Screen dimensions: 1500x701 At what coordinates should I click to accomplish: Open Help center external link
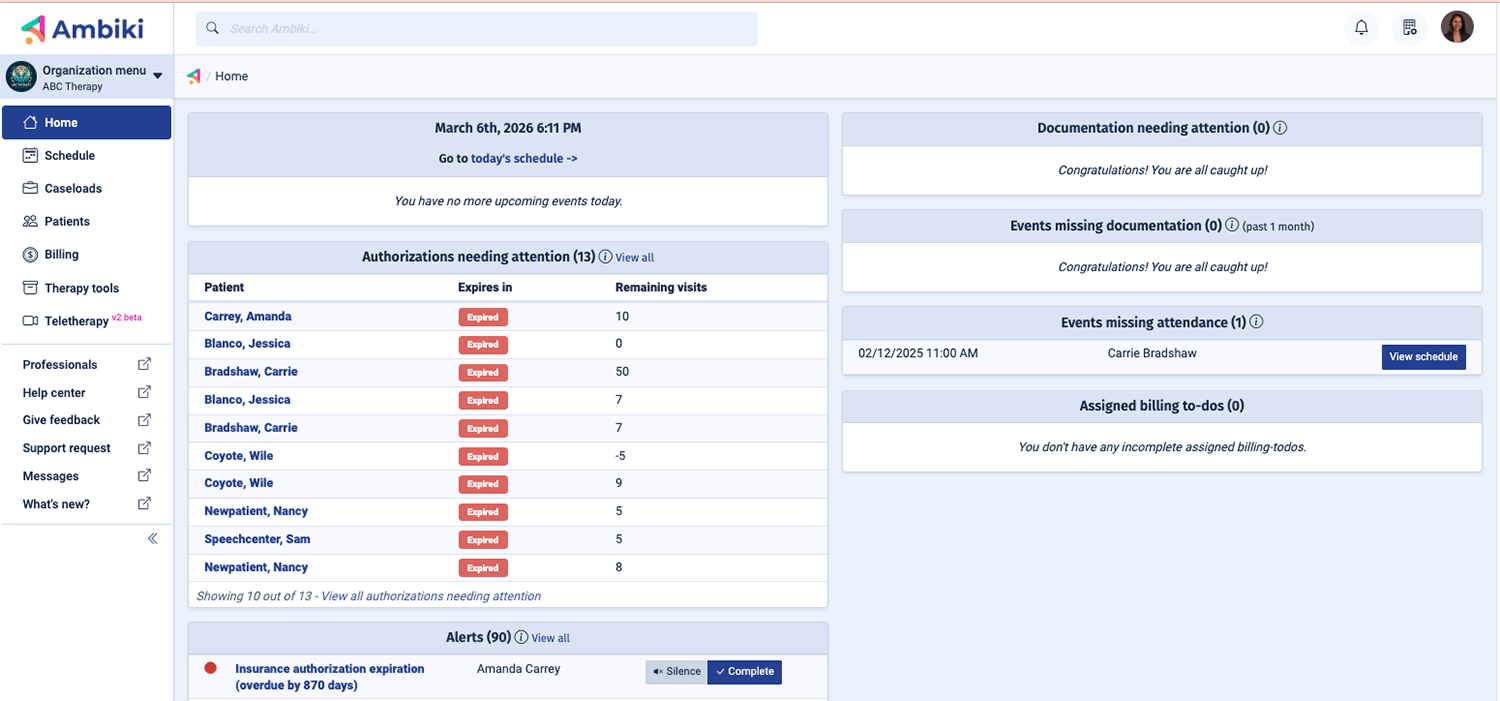click(x=54, y=393)
